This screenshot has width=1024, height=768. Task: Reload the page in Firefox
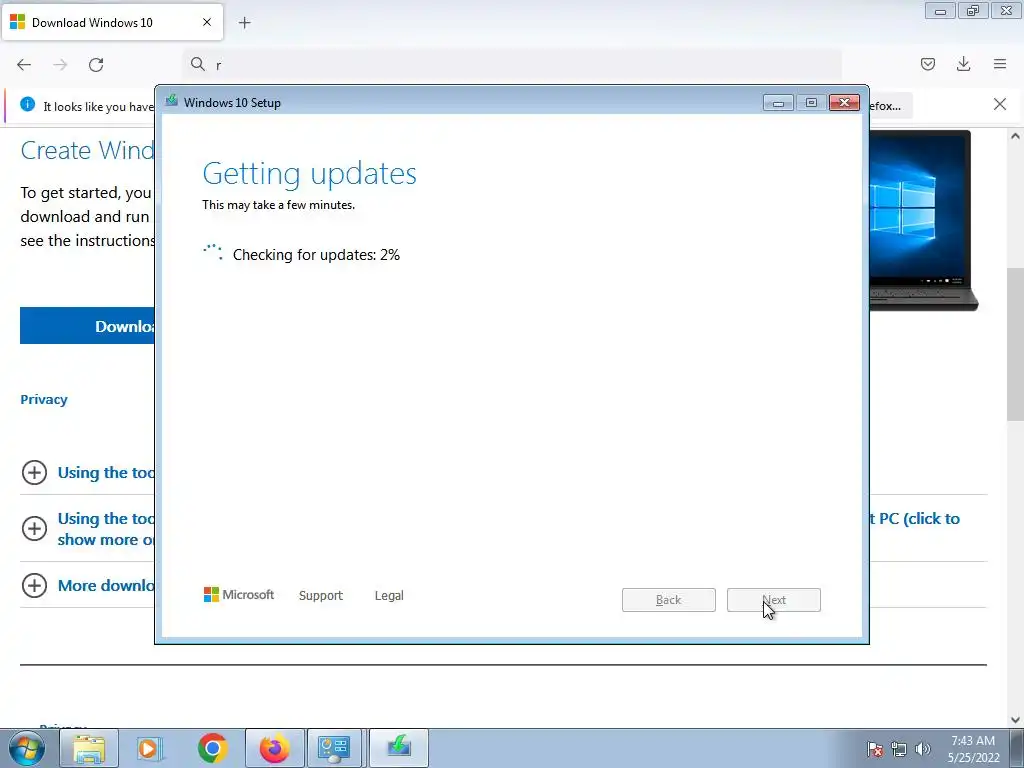(x=96, y=65)
